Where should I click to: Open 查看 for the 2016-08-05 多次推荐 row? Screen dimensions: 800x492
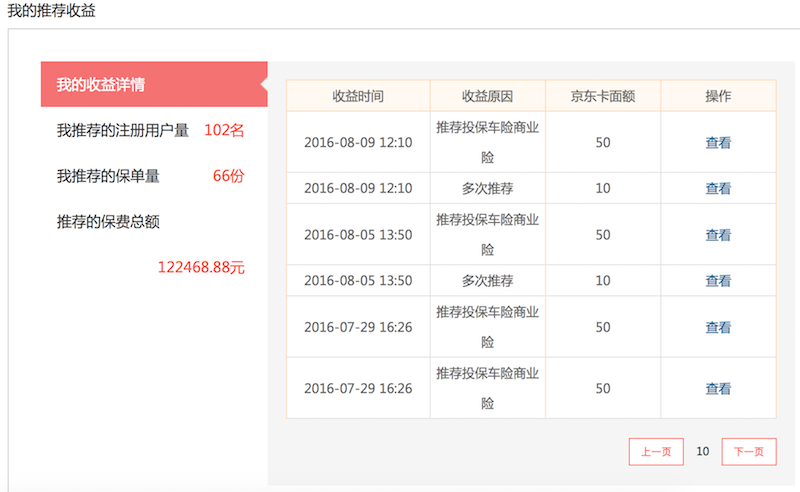point(718,281)
